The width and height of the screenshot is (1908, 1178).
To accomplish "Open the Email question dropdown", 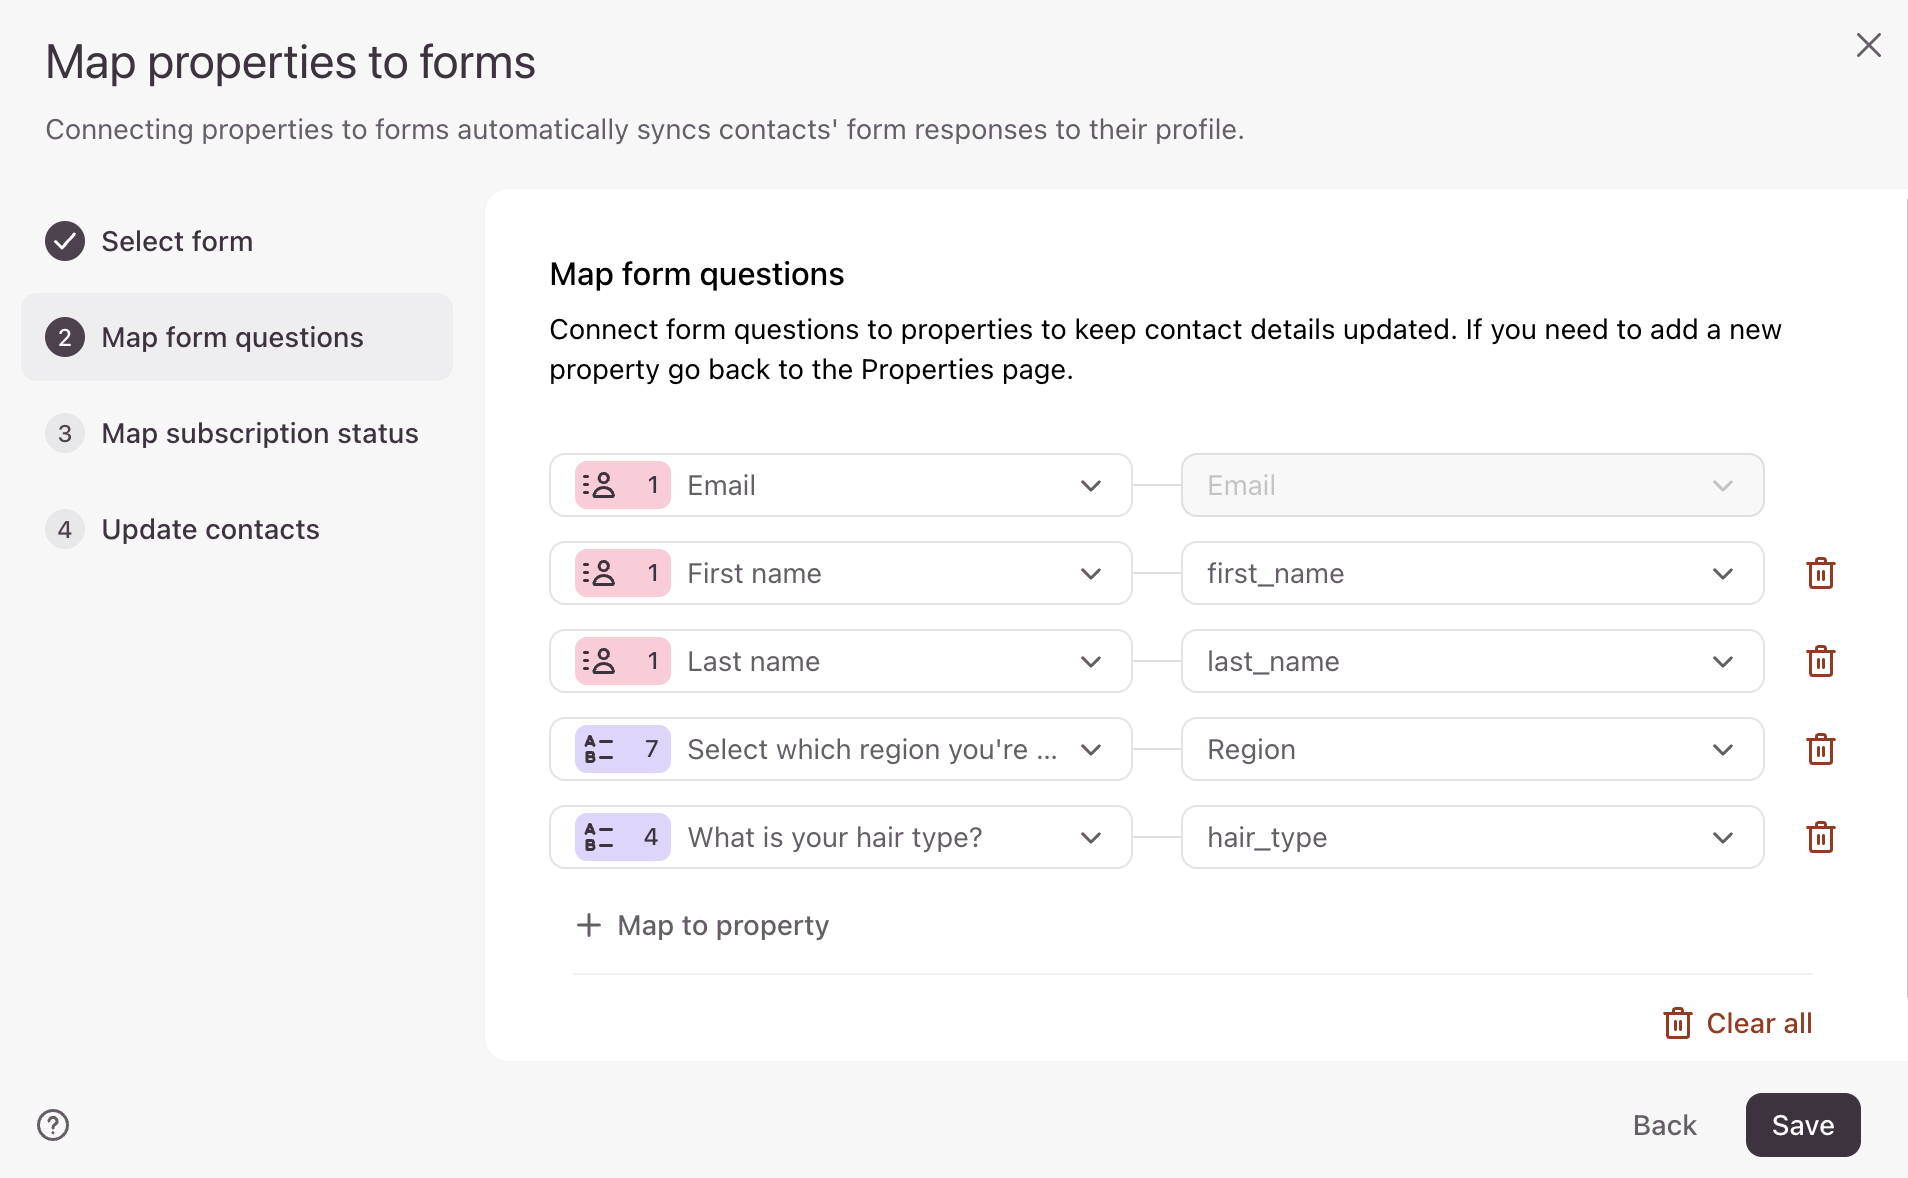I will pos(840,485).
